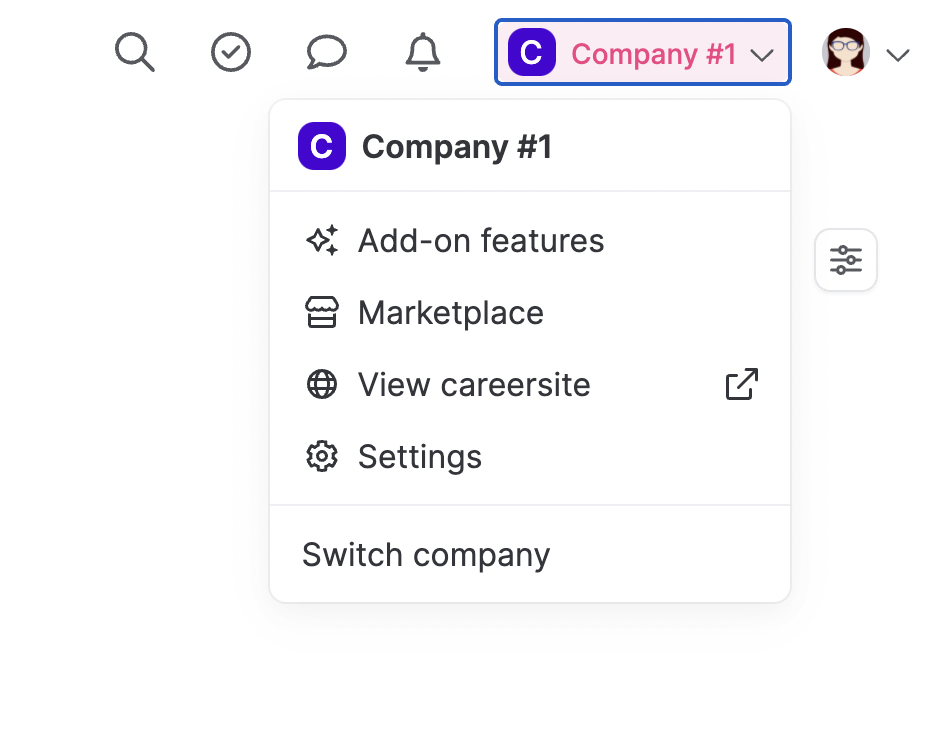Click the chevron in Company #1 selector

[x=763, y=55]
